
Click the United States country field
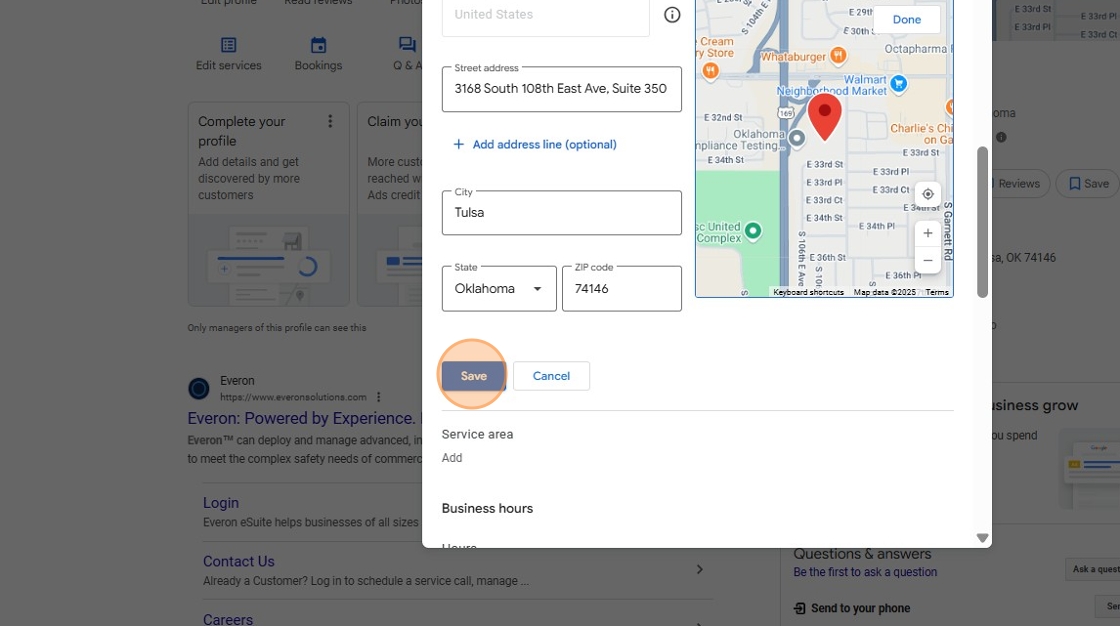pos(546,16)
